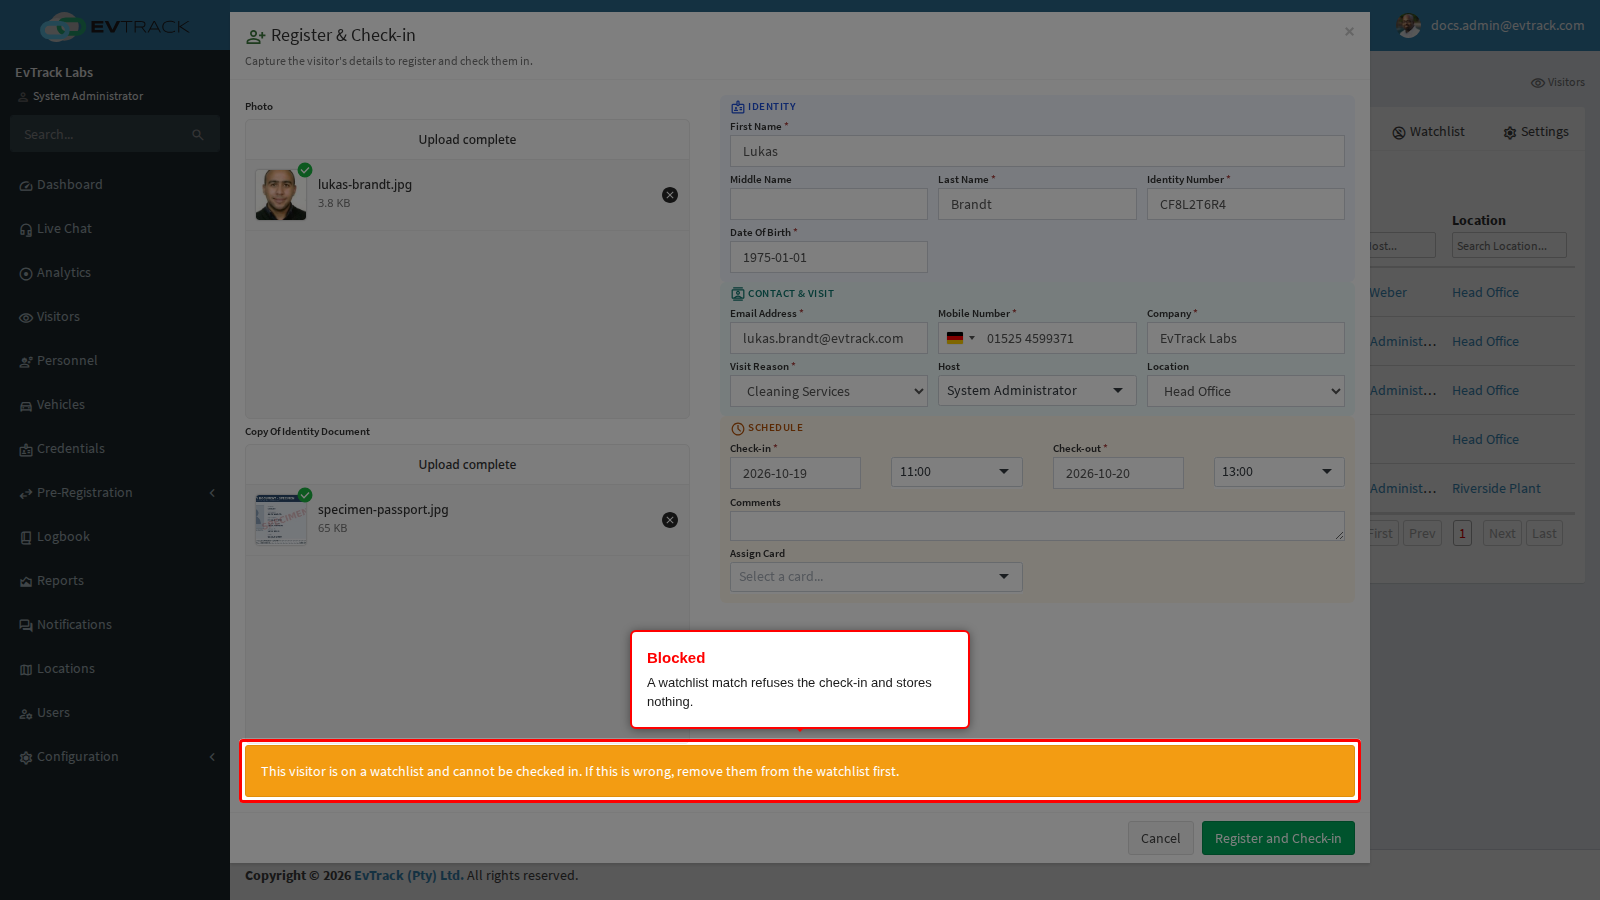This screenshot has height=900, width=1600.
Task: Click the Vehicles sidebar icon
Action: 26,406
